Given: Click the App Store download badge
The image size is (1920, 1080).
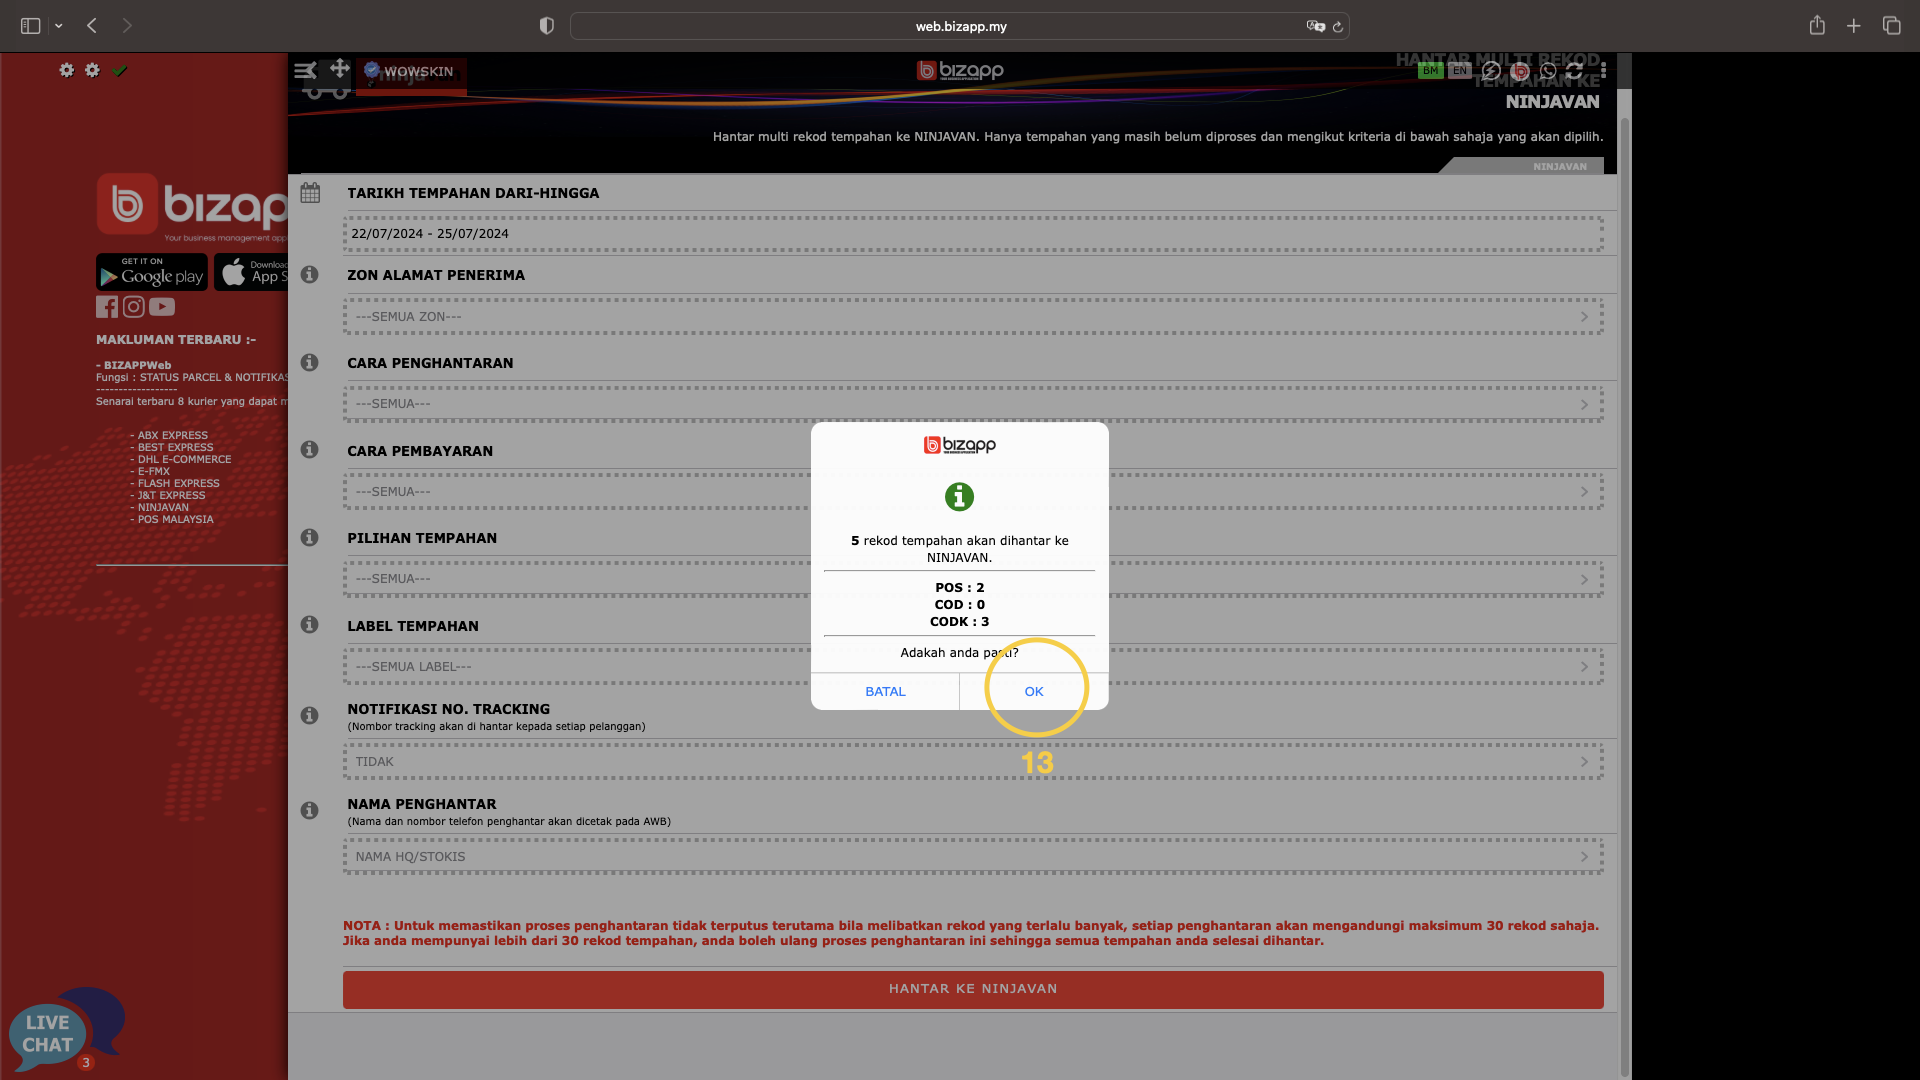Looking at the screenshot, I should click(251, 272).
